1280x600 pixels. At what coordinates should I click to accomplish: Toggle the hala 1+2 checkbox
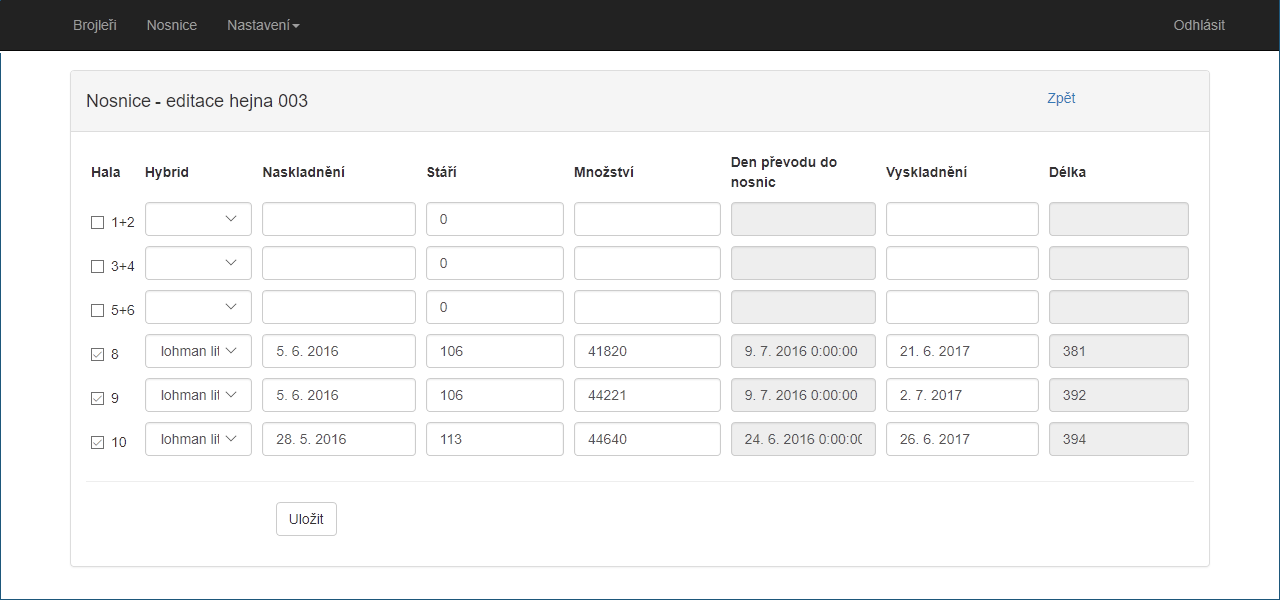(97, 223)
